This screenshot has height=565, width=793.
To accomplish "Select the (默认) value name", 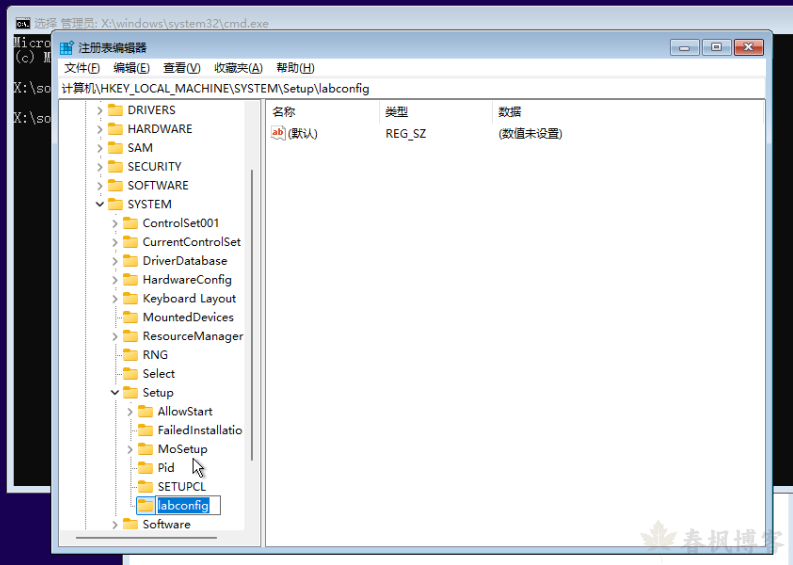I will tap(302, 134).
